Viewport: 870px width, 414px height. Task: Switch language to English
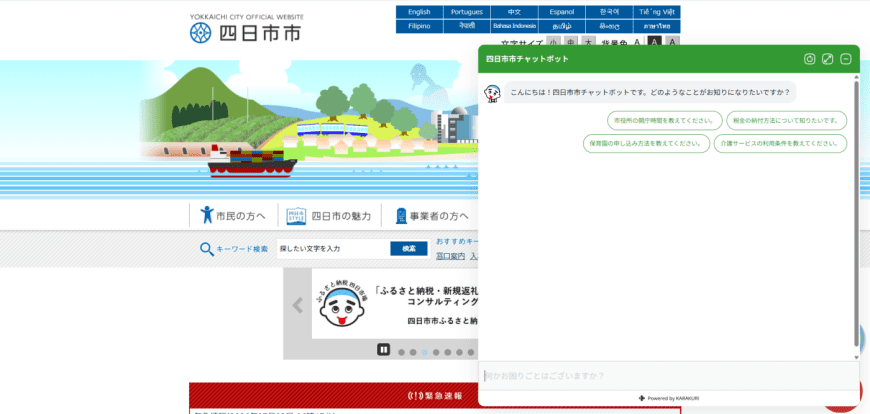(x=419, y=12)
